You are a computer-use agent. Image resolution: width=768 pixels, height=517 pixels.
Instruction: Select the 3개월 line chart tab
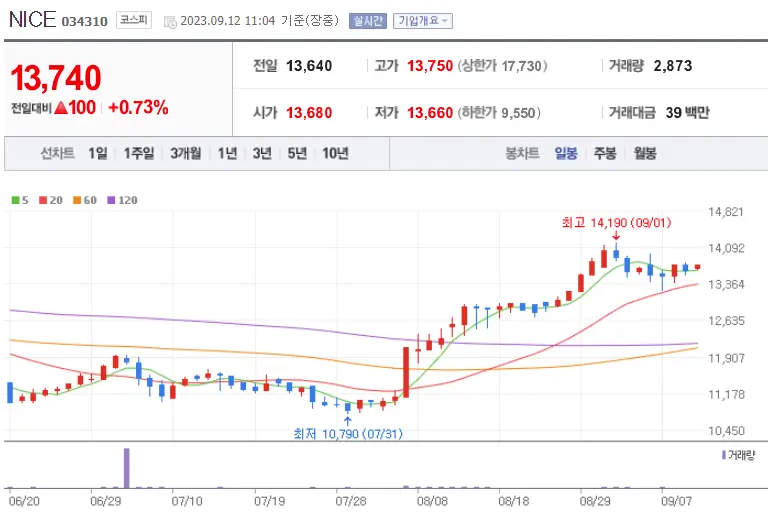186,154
